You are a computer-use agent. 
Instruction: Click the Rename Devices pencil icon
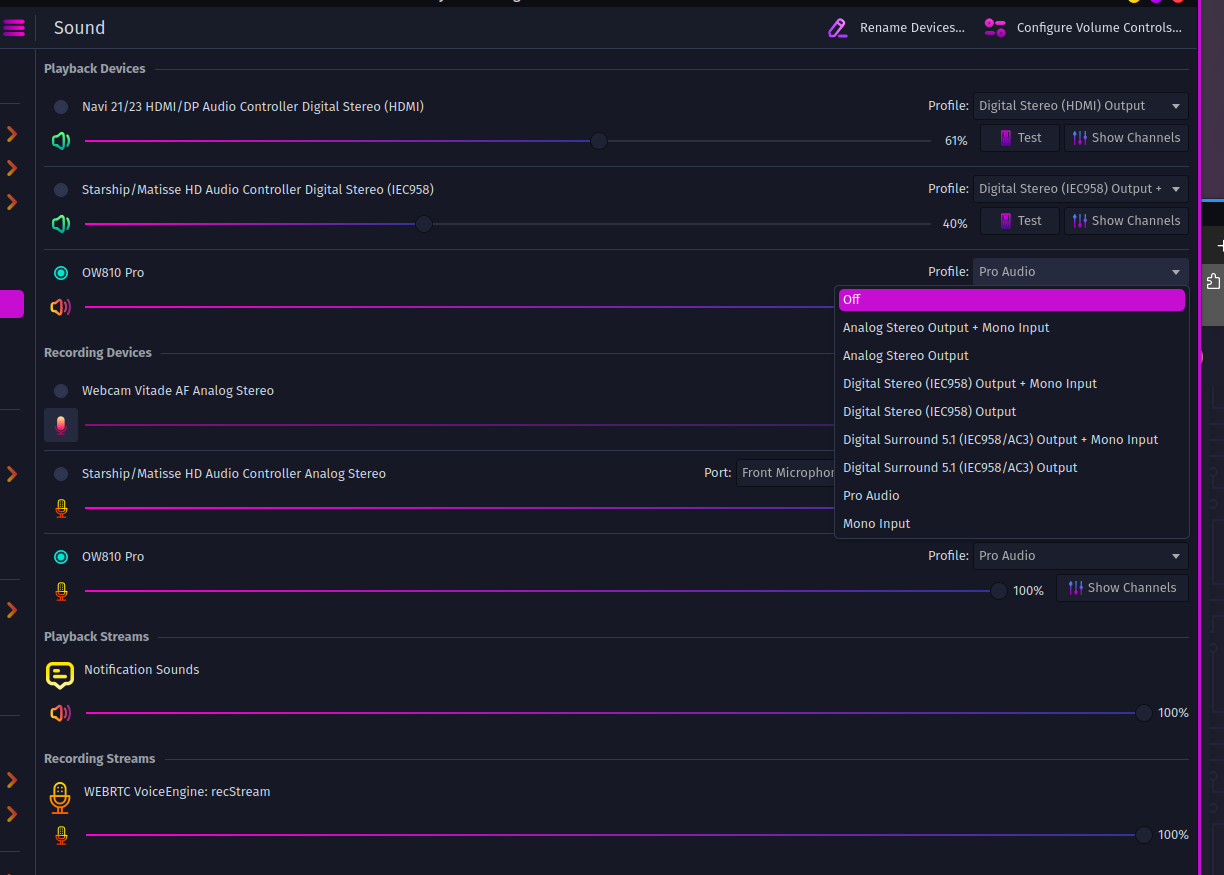(x=838, y=28)
